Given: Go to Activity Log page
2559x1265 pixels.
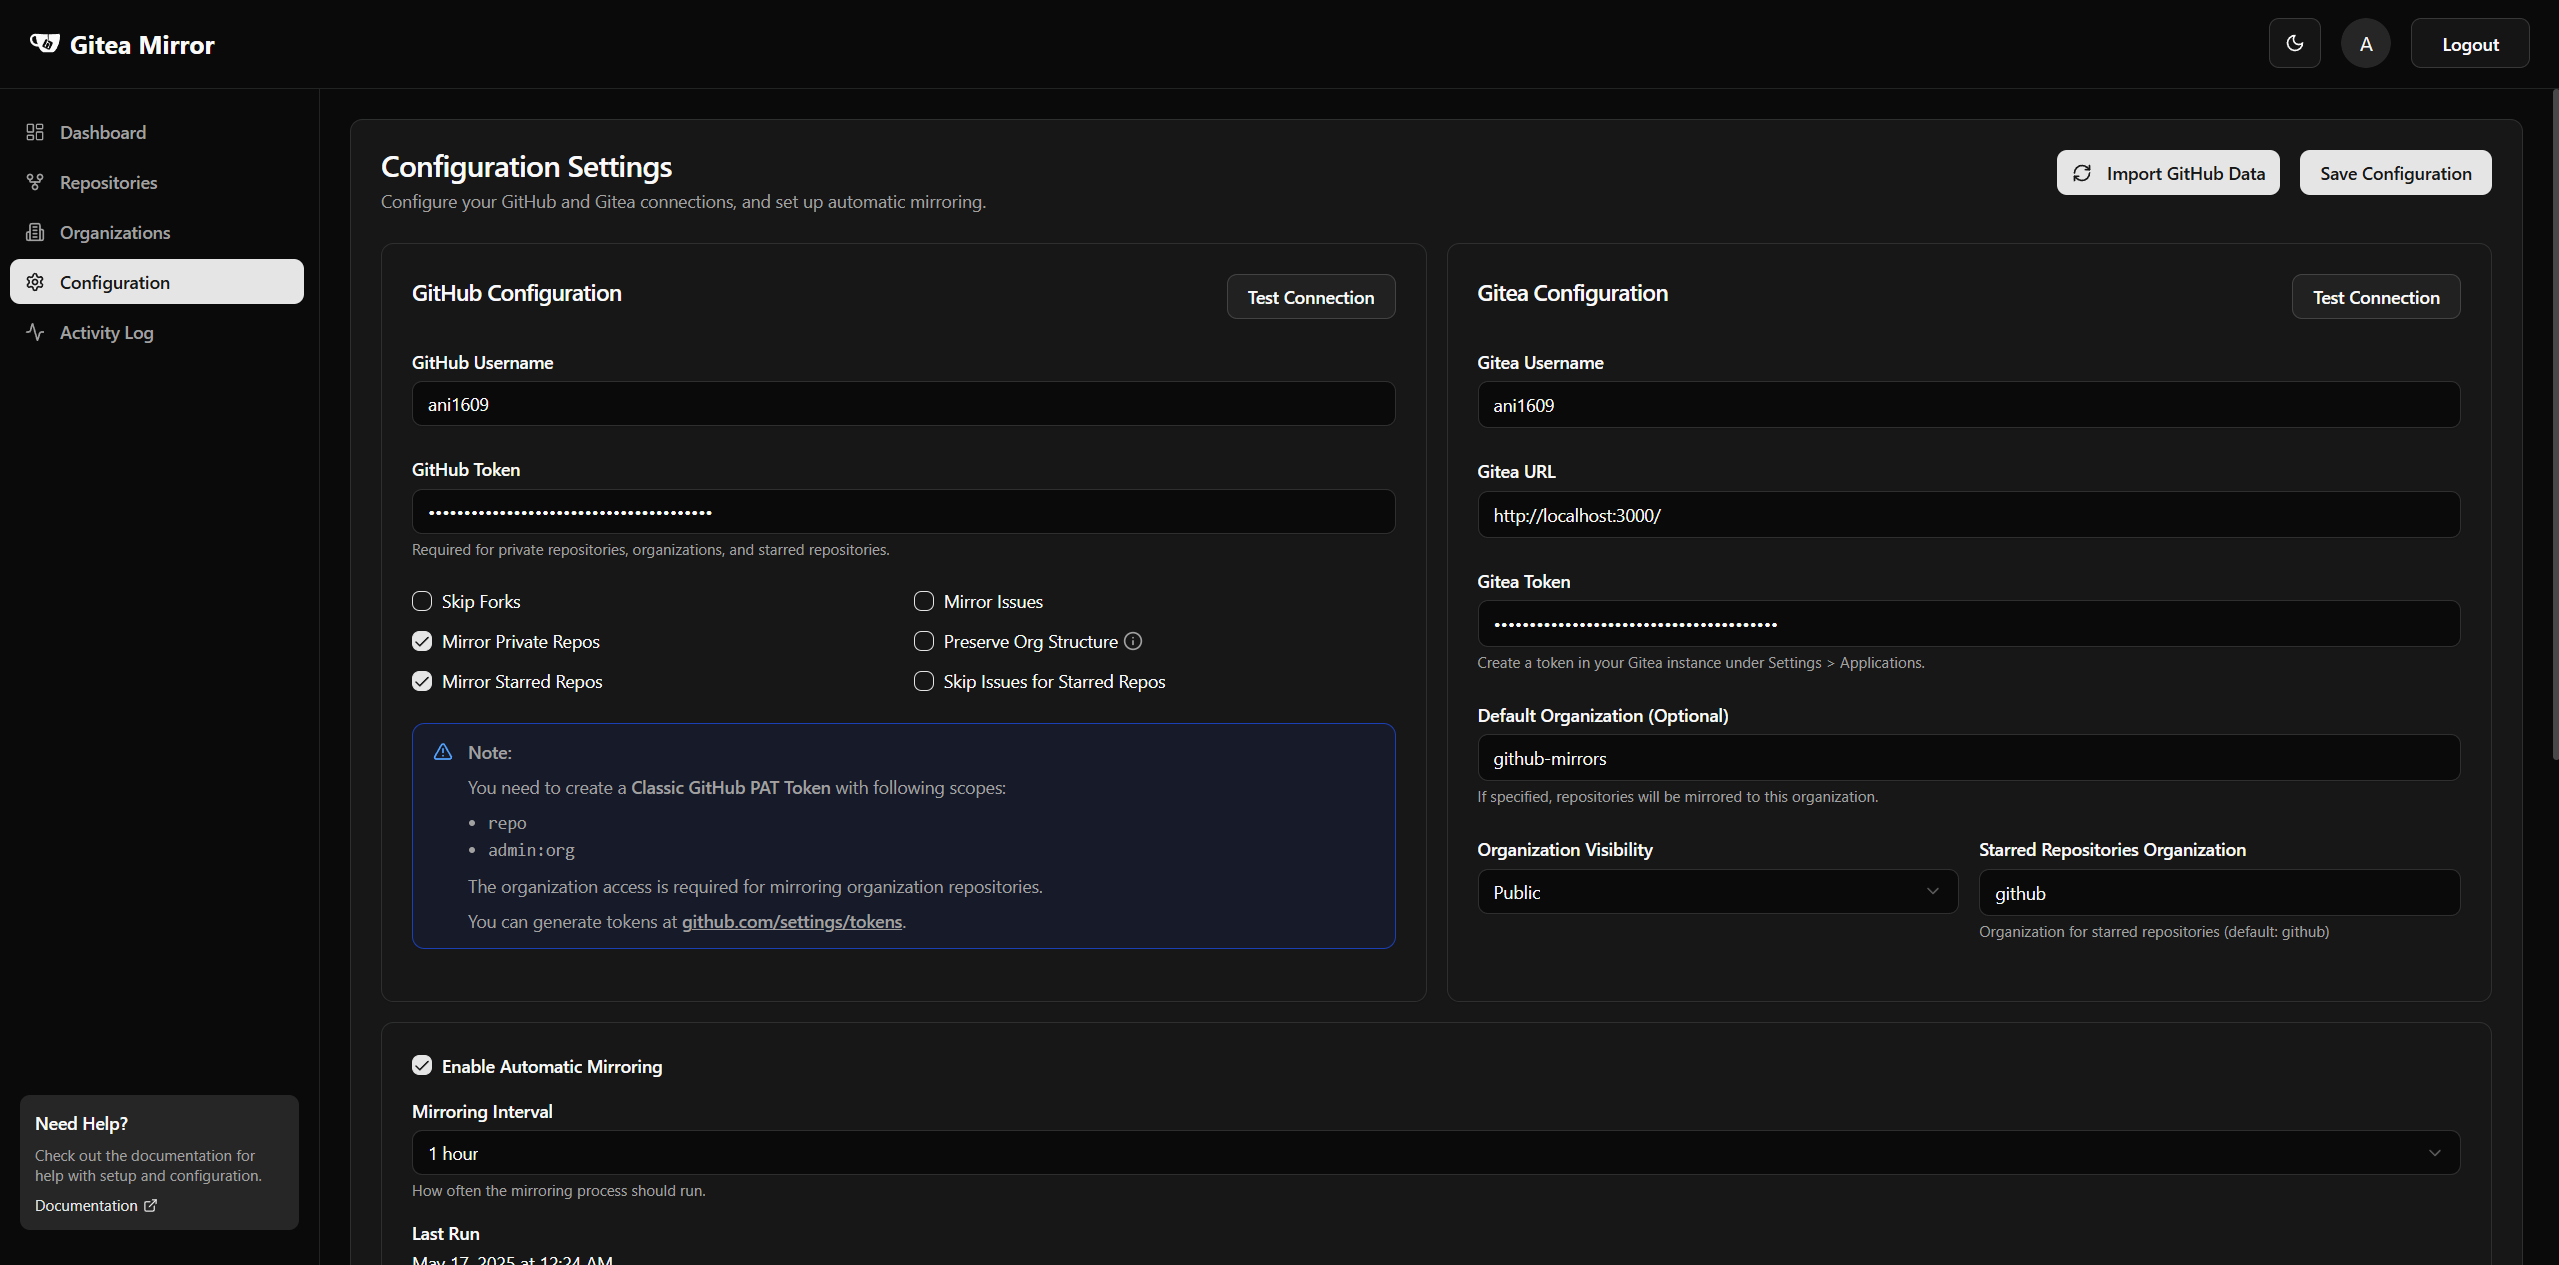Looking at the screenshot, I should click(106, 332).
